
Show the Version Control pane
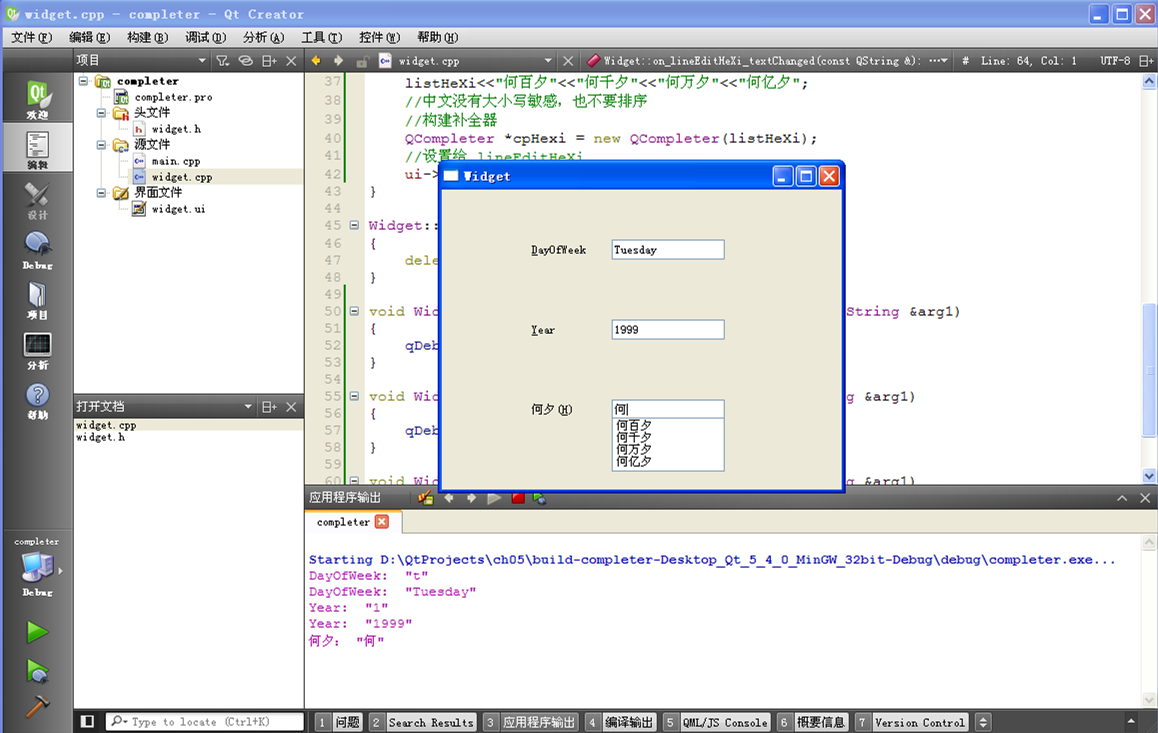911,722
